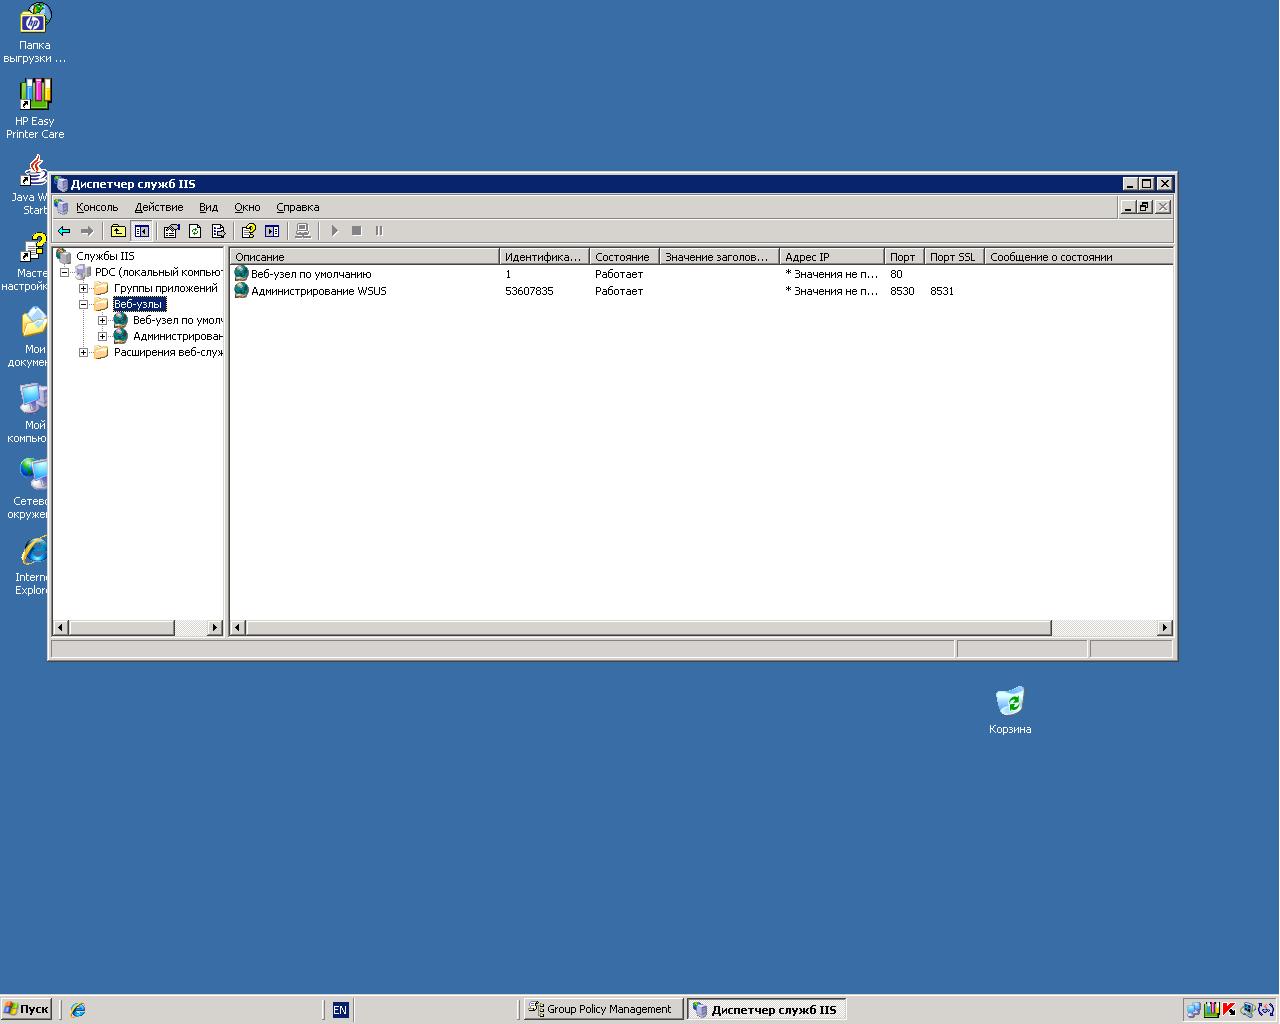Click the Forward arrow in the toolbar
Viewport: 1280px width, 1024px height.
pyautogui.click(x=87, y=231)
